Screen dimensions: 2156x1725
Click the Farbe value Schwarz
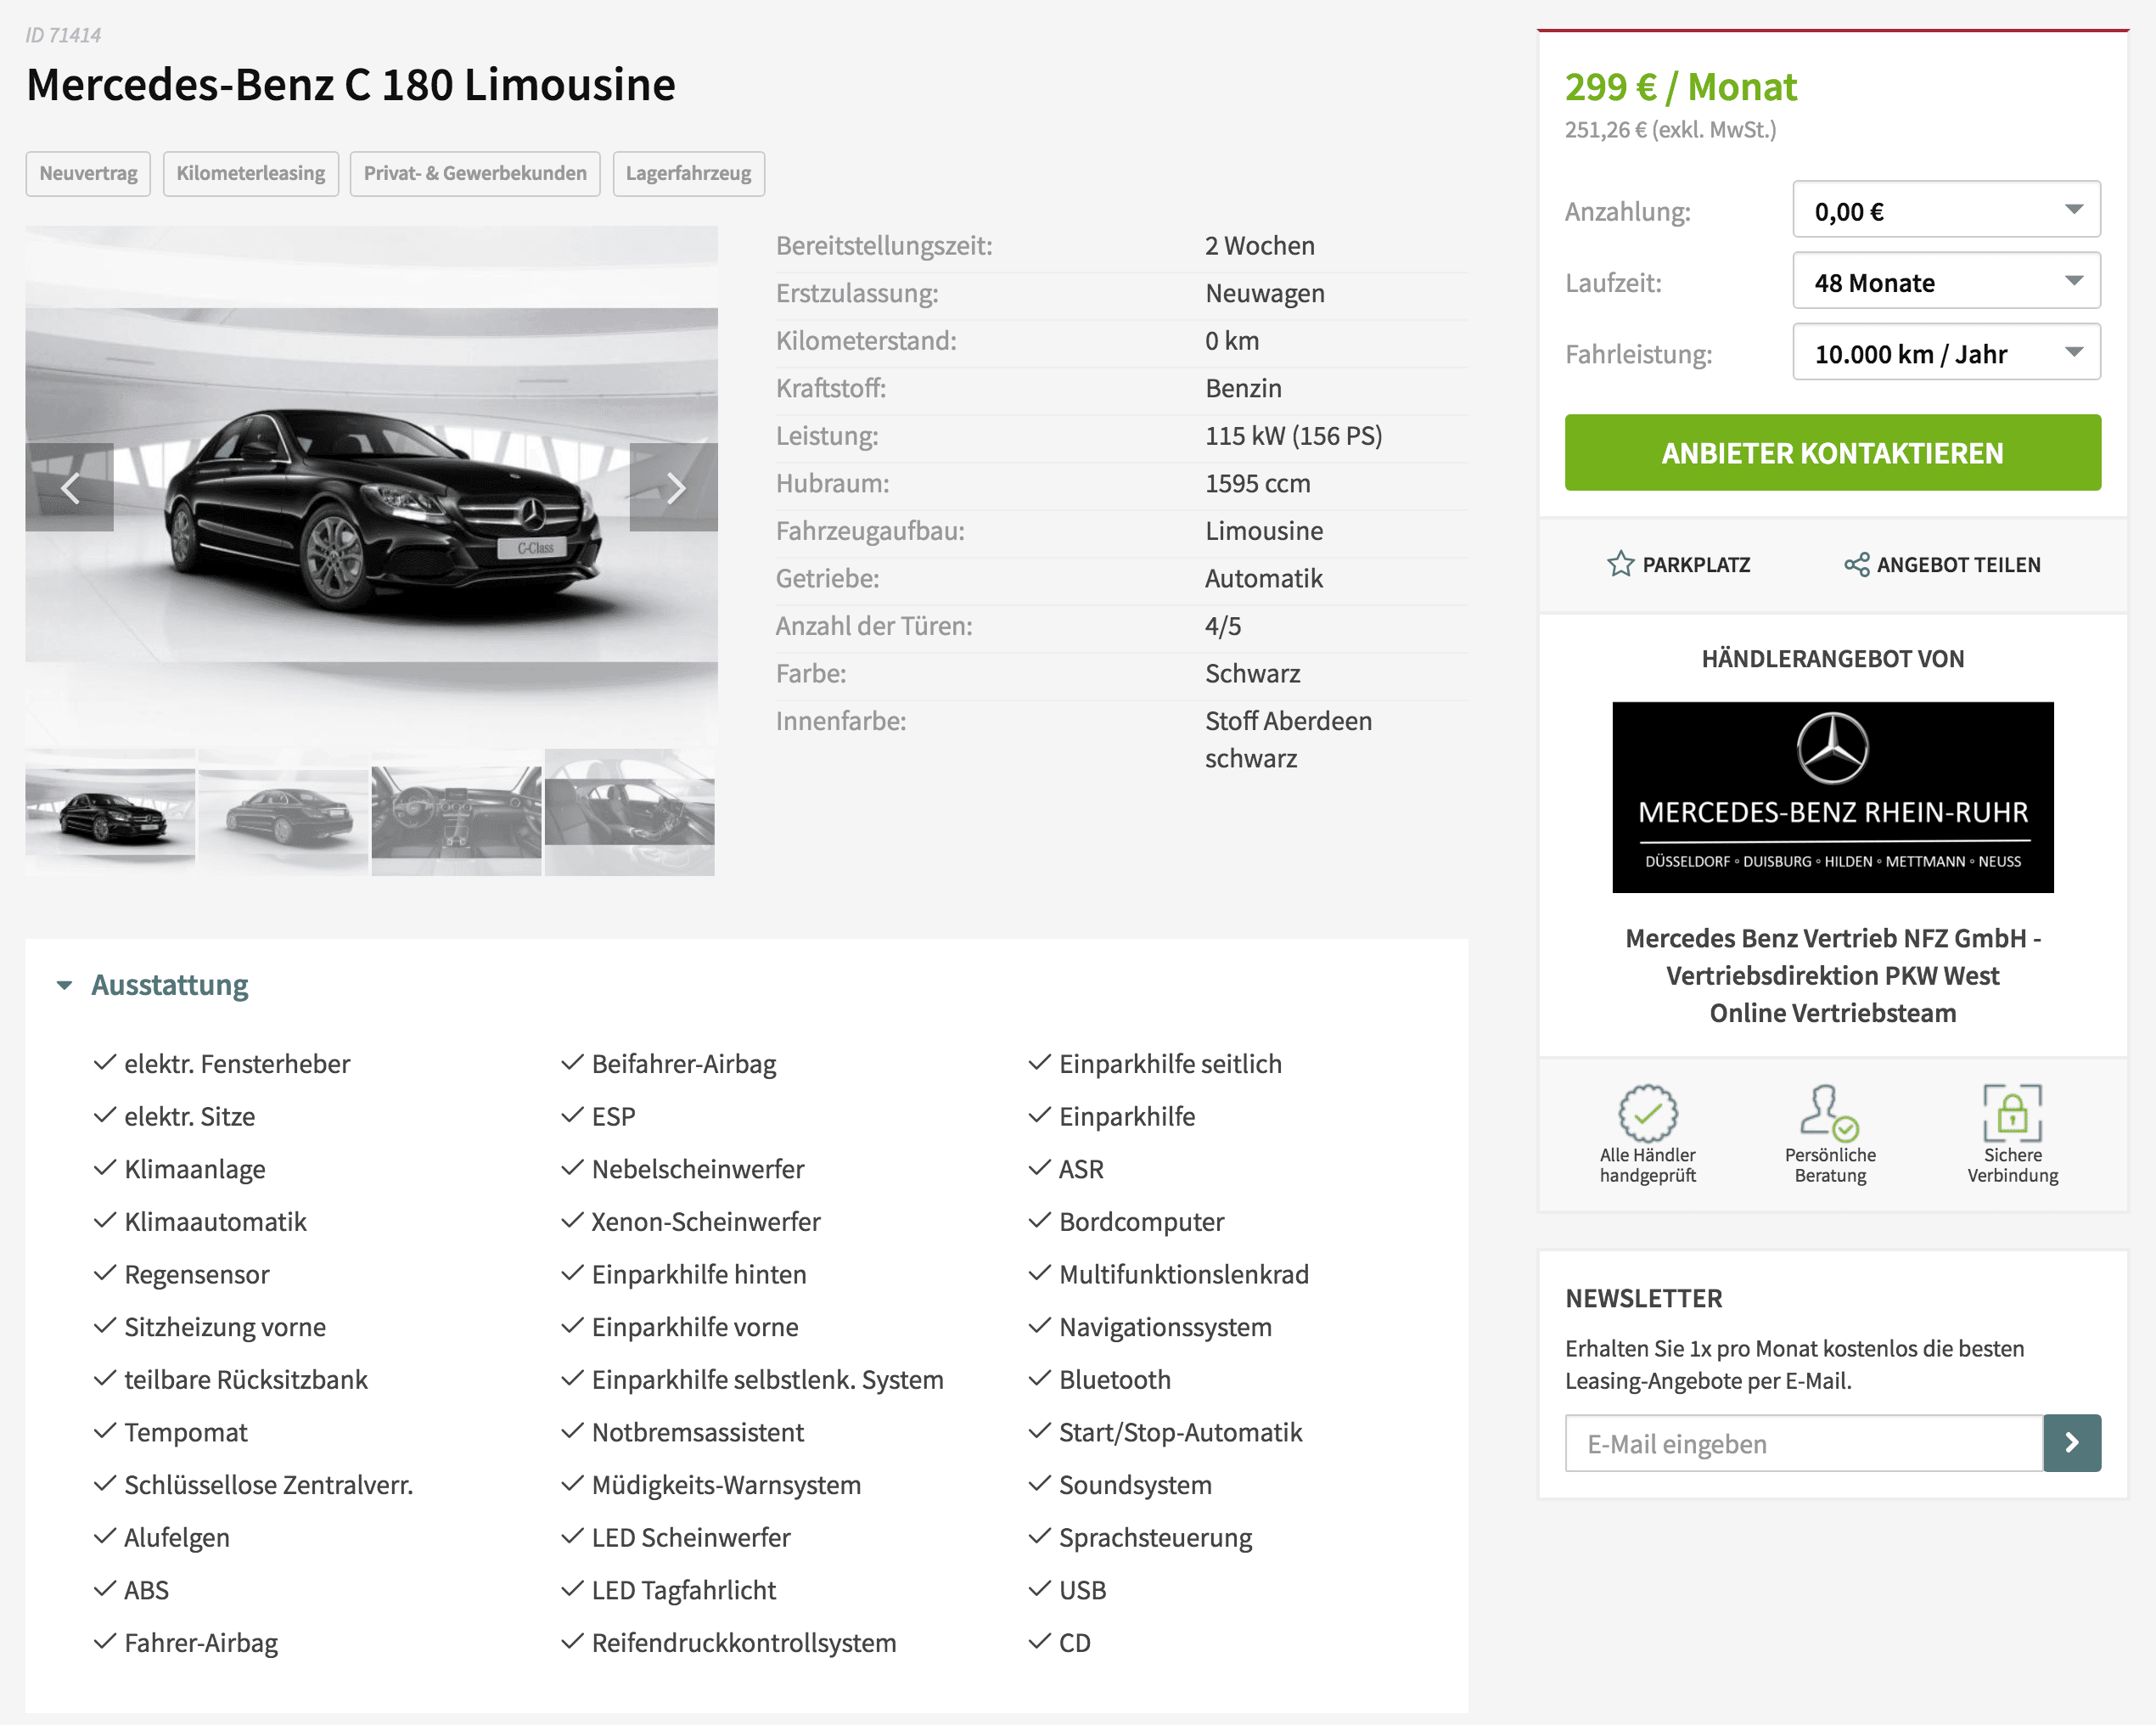click(x=1252, y=673)
